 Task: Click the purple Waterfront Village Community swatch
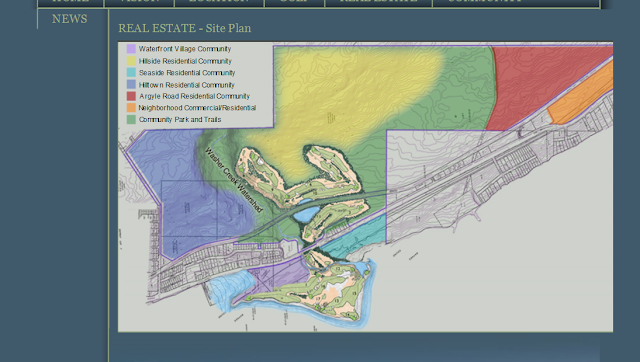click(131, 49)
